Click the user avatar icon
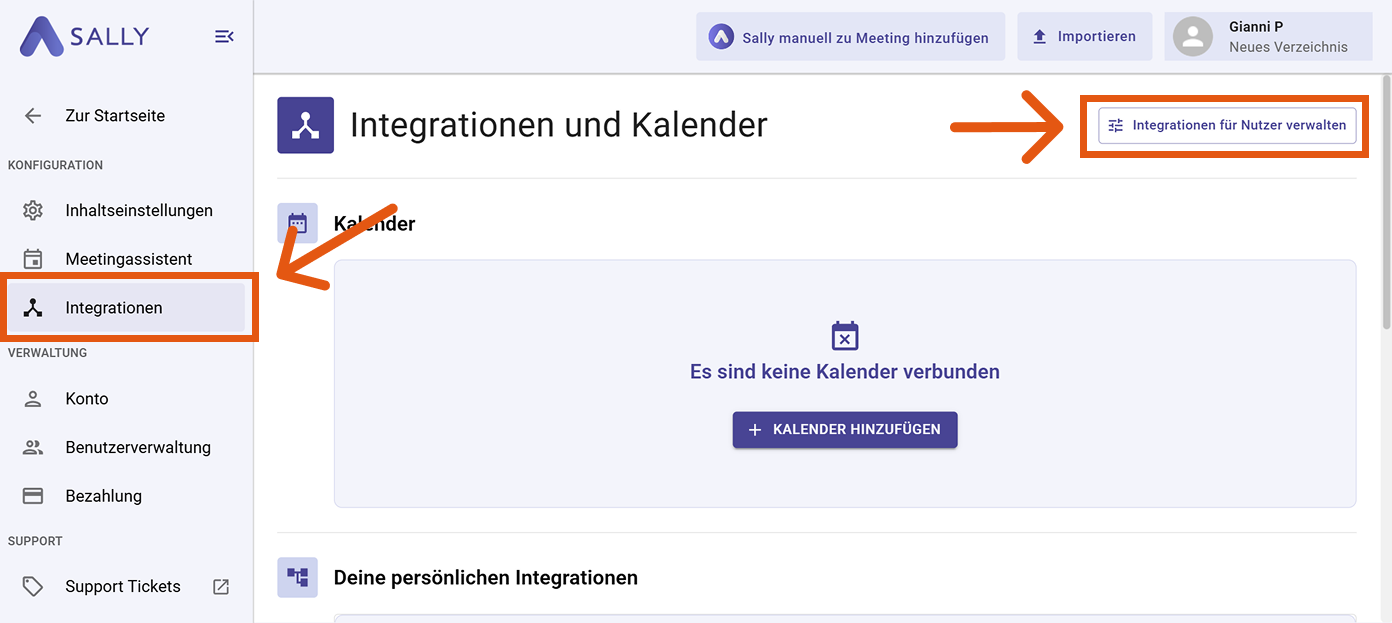Screen dimensions: 1392x623 (1192, 37)
